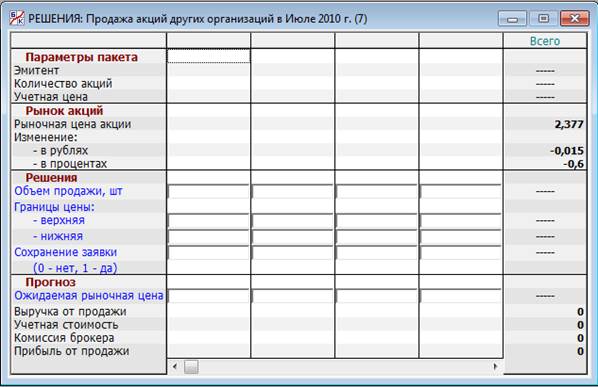Click the Рынок акций section heading

tap(64, 111)
